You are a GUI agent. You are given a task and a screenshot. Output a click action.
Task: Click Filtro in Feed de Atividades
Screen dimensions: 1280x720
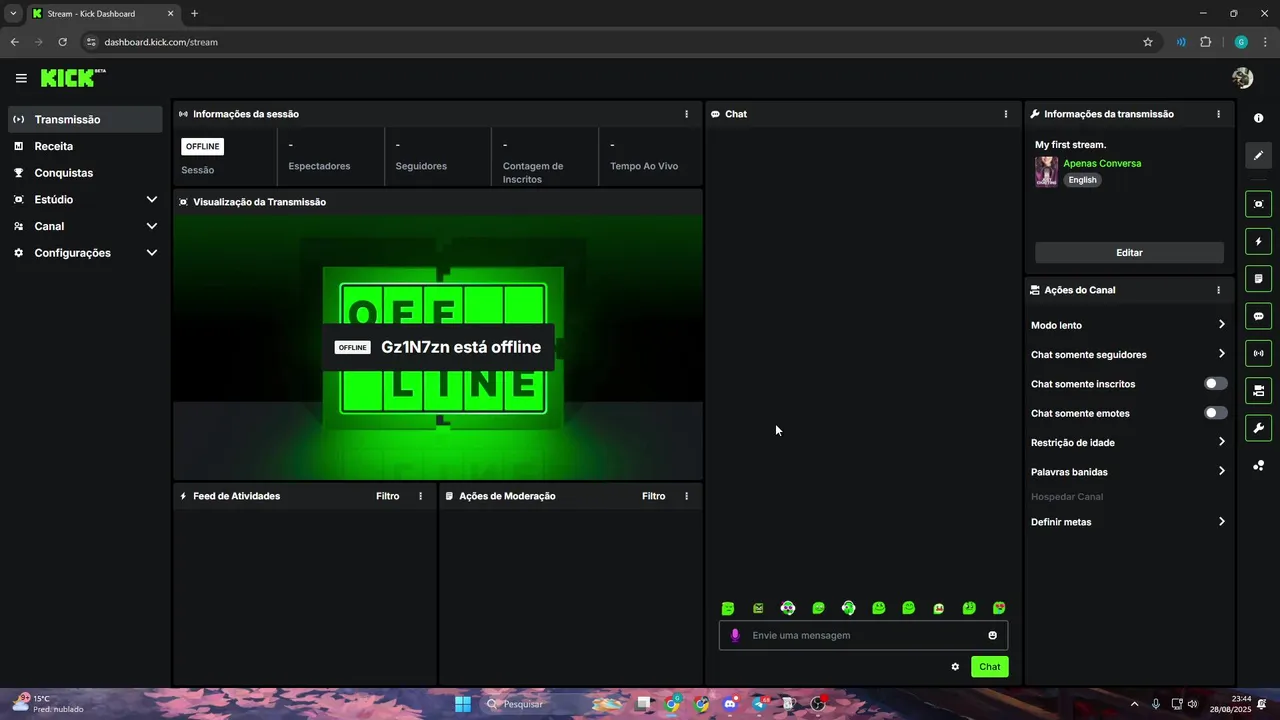(387, 496)
